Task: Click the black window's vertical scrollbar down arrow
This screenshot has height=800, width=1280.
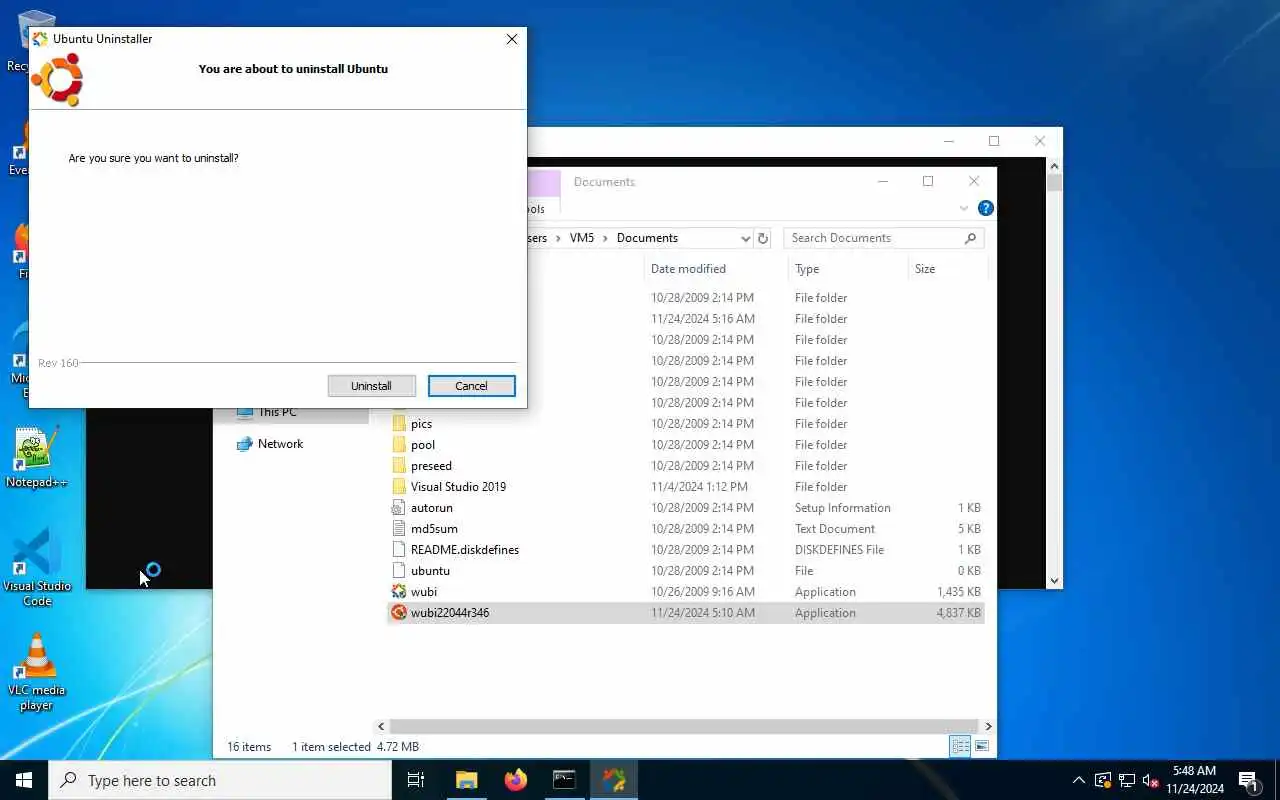Action: click(1054, 581)
